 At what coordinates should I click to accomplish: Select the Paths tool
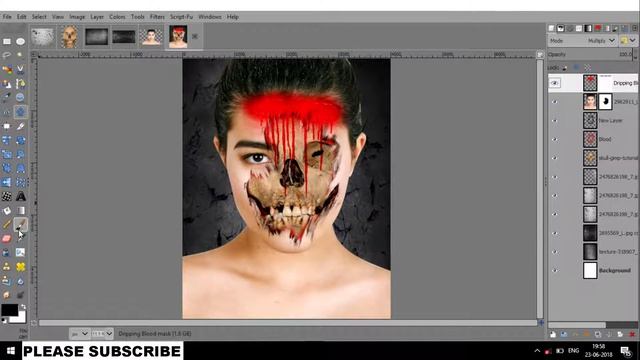pyautogui.click(x=20, y=84)
